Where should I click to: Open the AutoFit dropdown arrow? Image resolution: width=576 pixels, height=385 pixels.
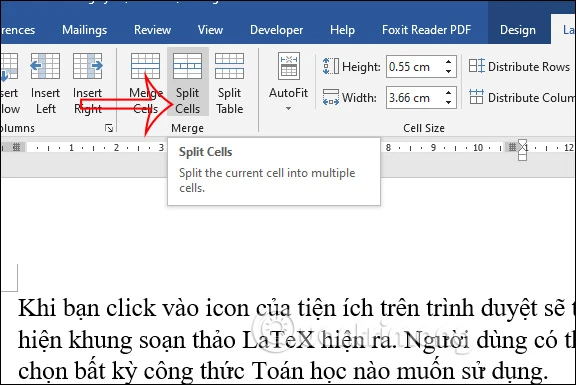[x=288, y=108]
